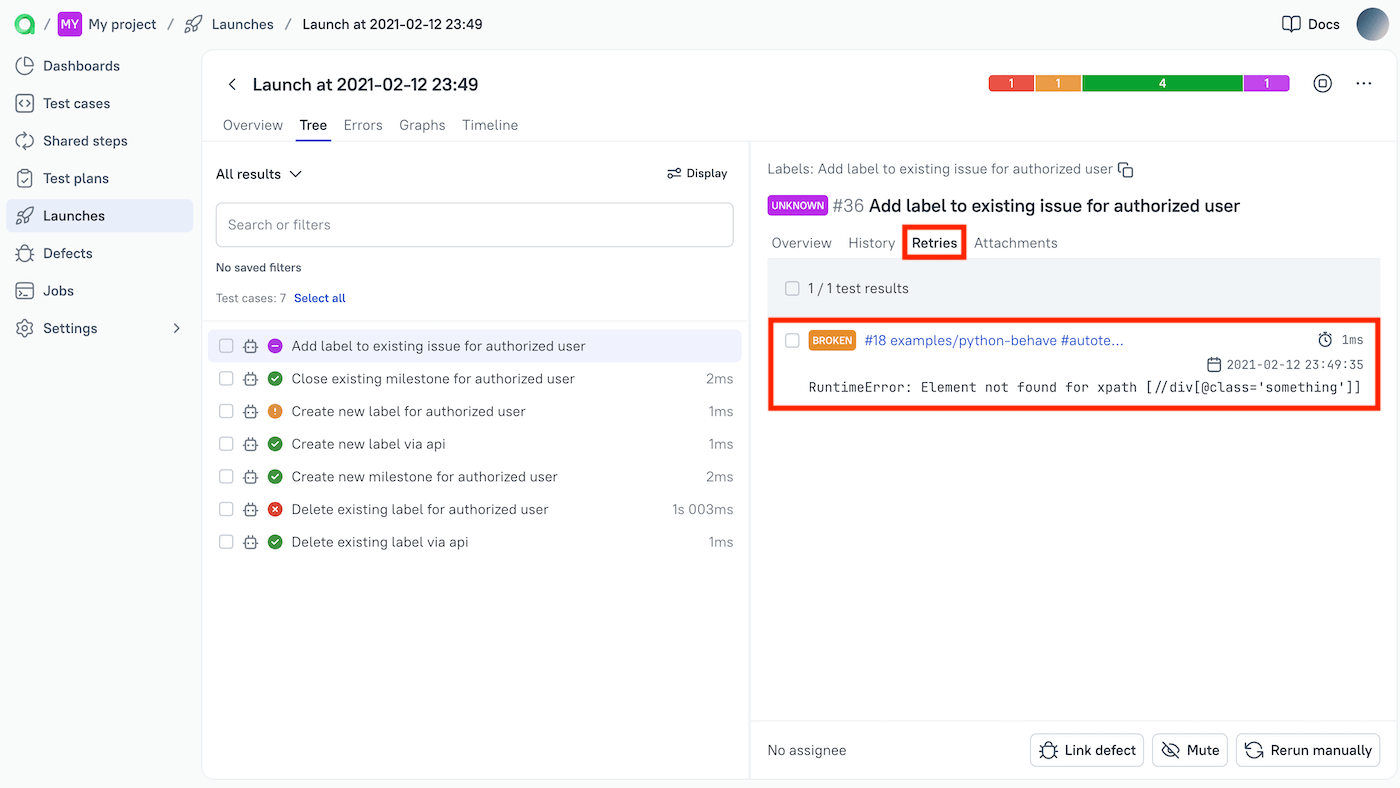Click the stop launch icon near the status bar

(x=1322, y=83)
